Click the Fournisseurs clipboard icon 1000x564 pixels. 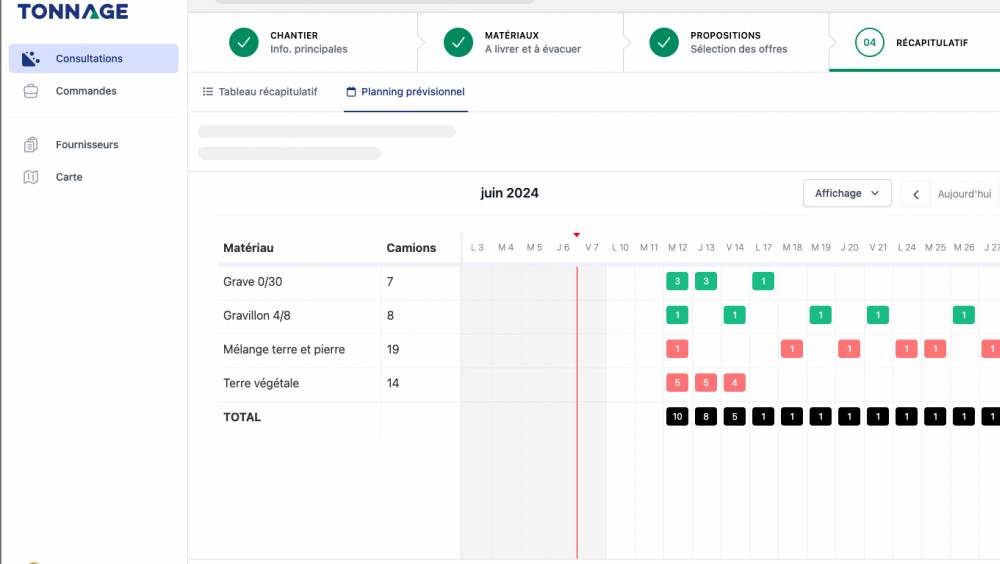click(31, 145)
